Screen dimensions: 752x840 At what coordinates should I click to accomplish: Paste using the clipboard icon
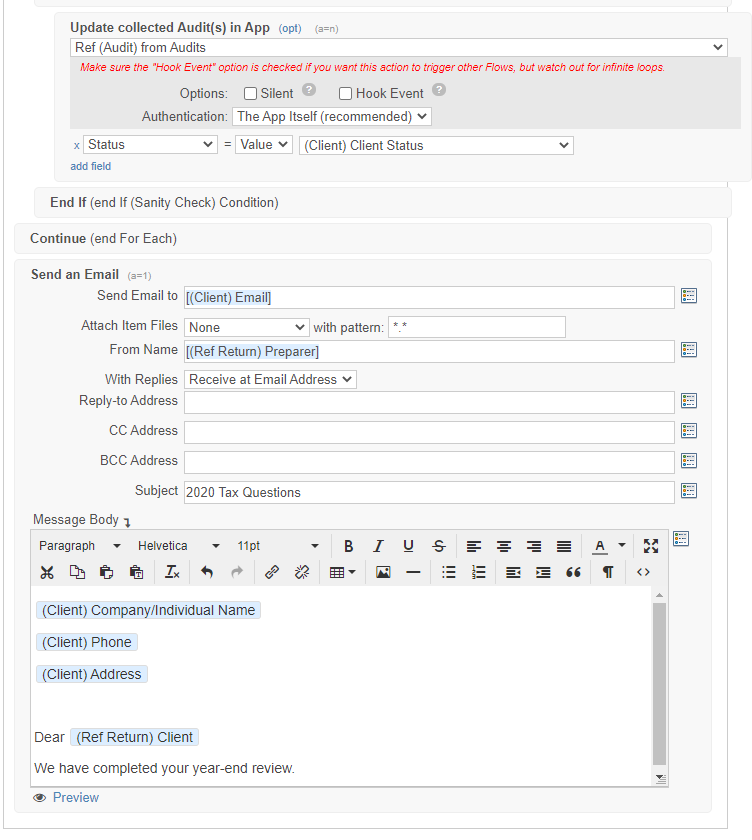pos(107,572)
